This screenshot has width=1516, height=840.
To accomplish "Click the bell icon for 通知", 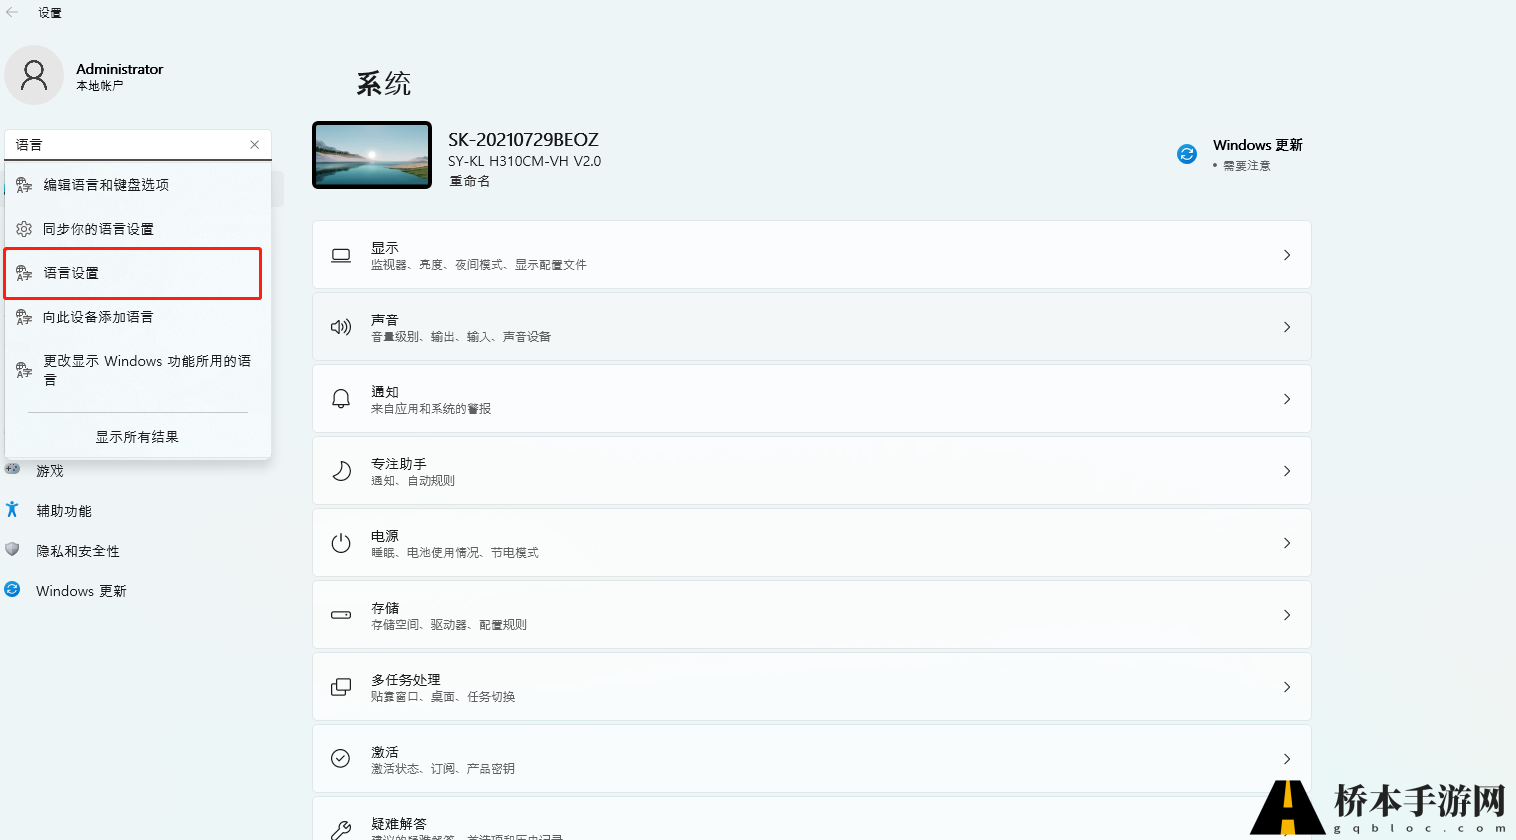I will click(x=341, y=399).
